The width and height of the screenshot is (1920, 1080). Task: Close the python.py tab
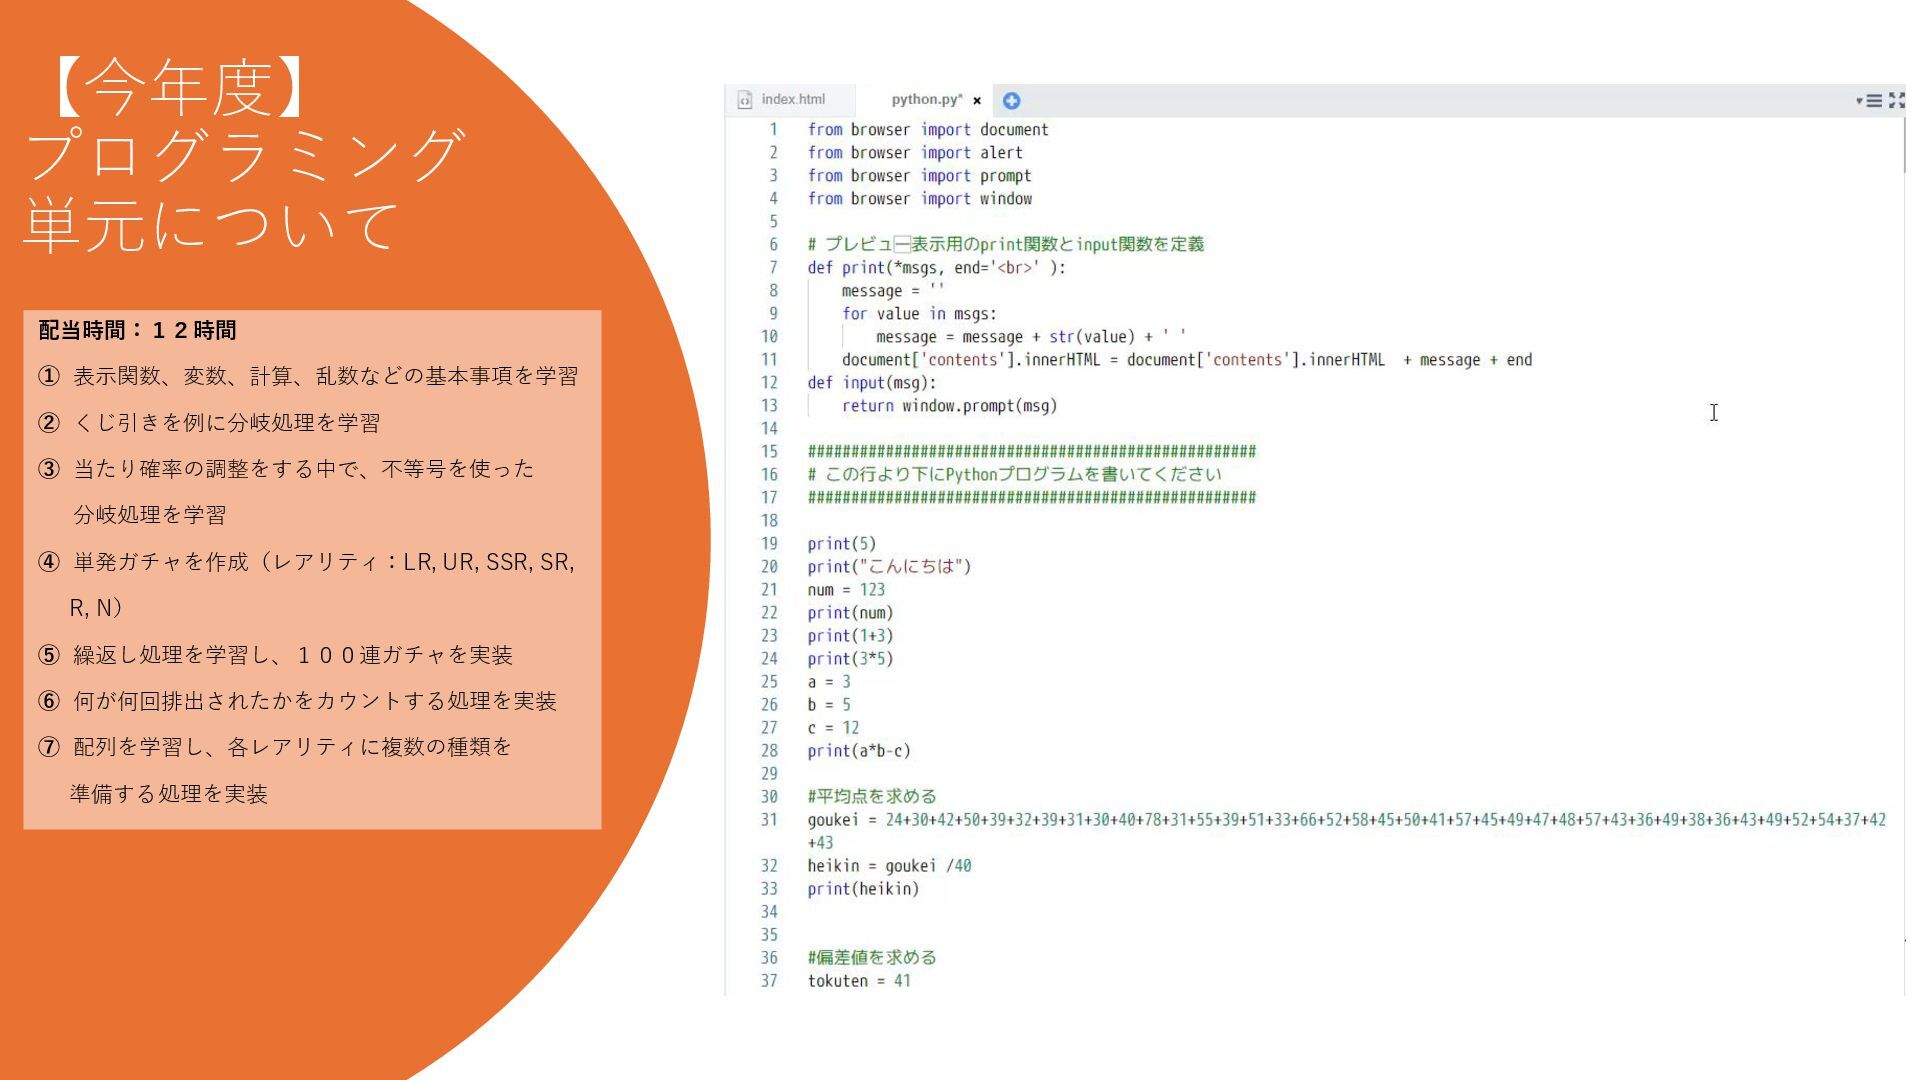977,100
